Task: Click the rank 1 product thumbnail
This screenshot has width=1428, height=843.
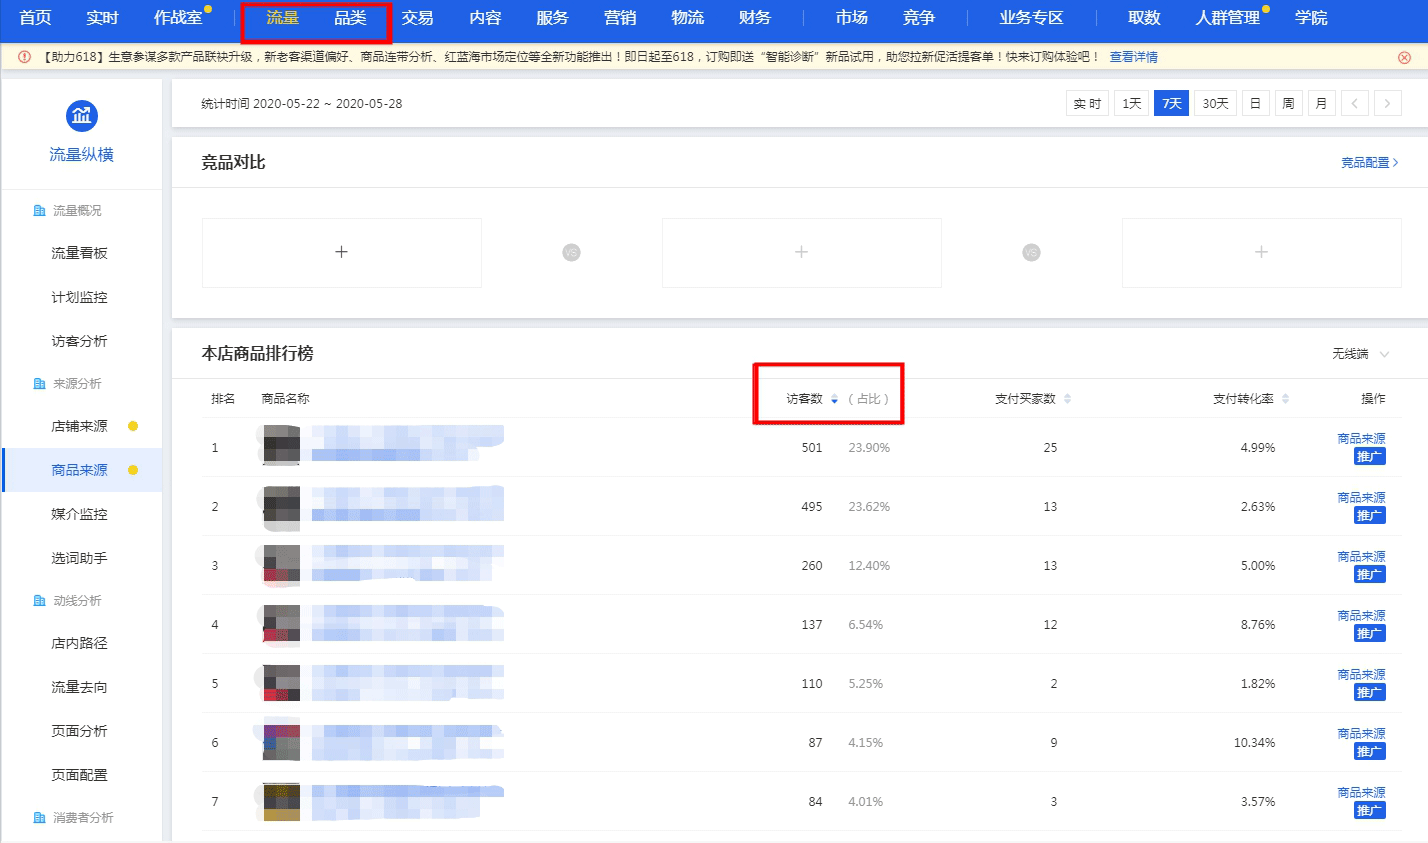Action: tap(281, 446)
